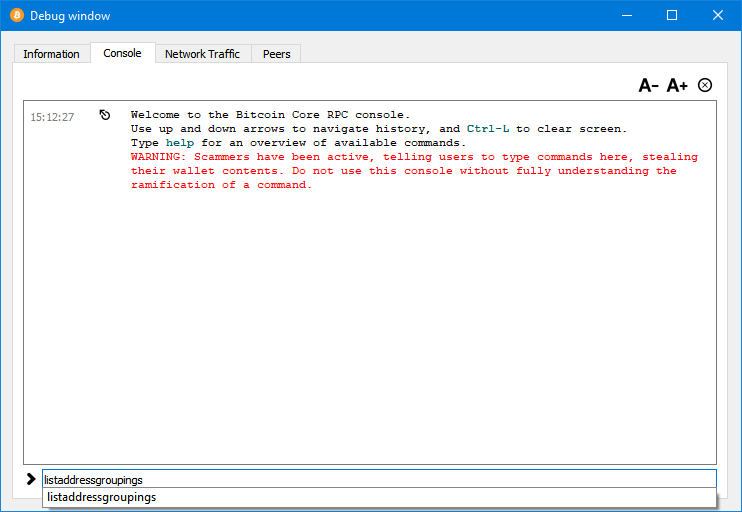Select the Console tab
Viewport: 742px width, 512px height.
point(122,53)
